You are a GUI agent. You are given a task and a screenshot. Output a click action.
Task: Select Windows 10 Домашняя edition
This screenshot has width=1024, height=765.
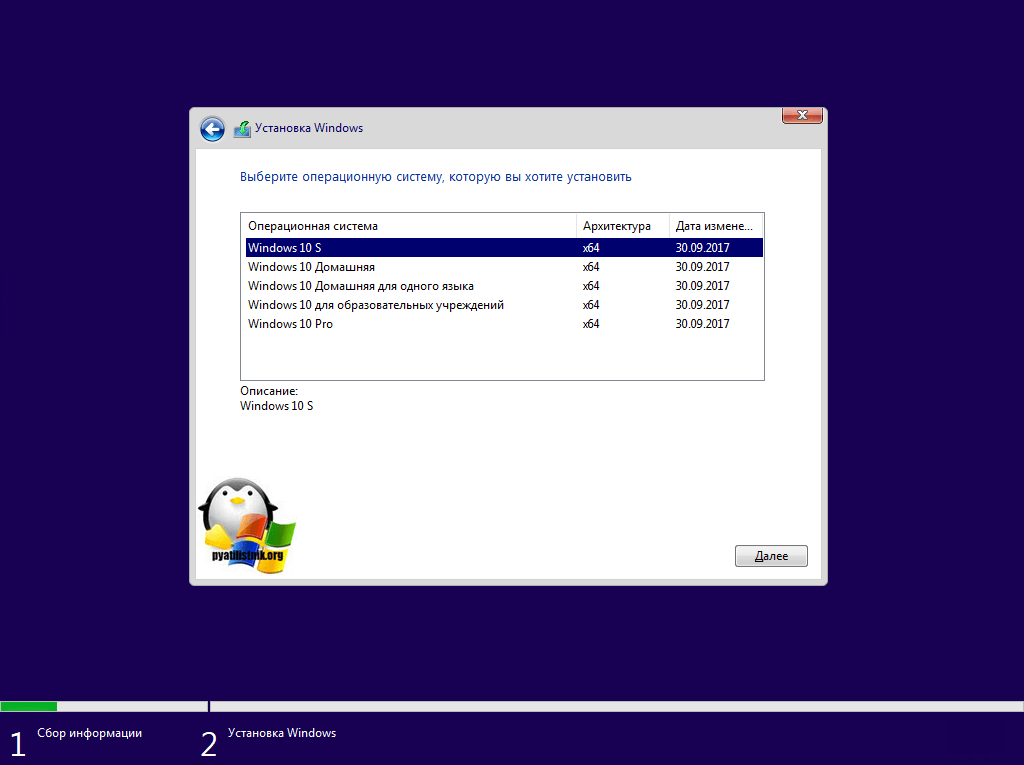click(504, 267)
